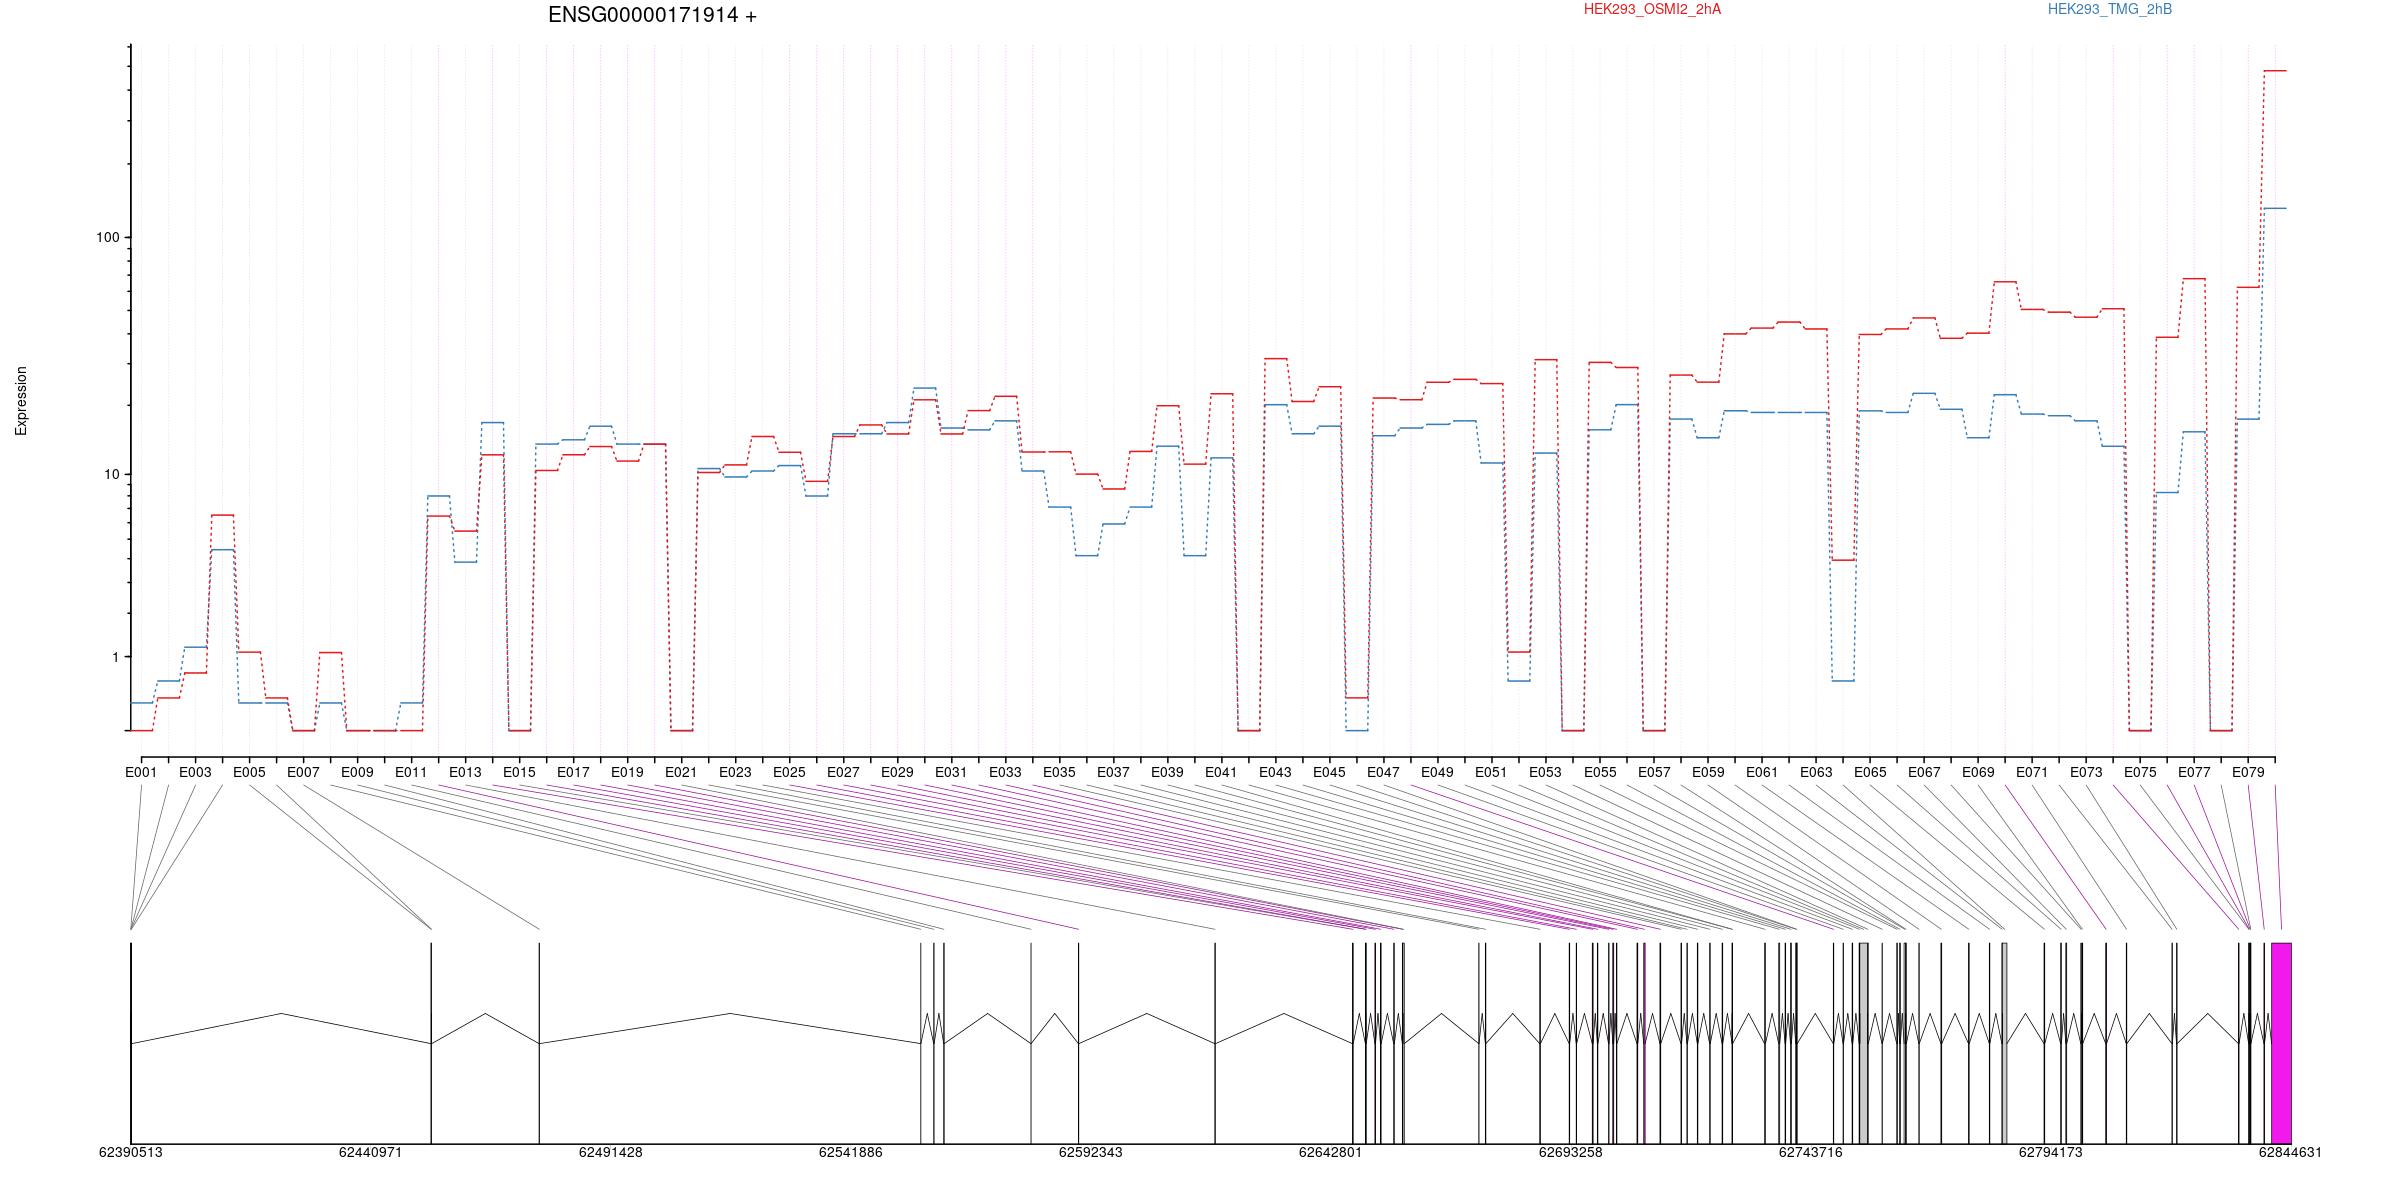
Task: Click genomic coordinate 62693258
Action: [1570, 1152]
